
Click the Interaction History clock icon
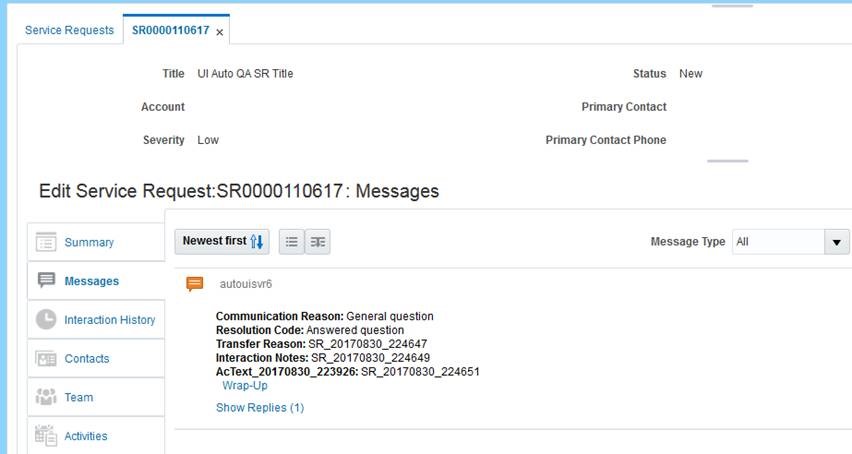(x=46, y=319)
